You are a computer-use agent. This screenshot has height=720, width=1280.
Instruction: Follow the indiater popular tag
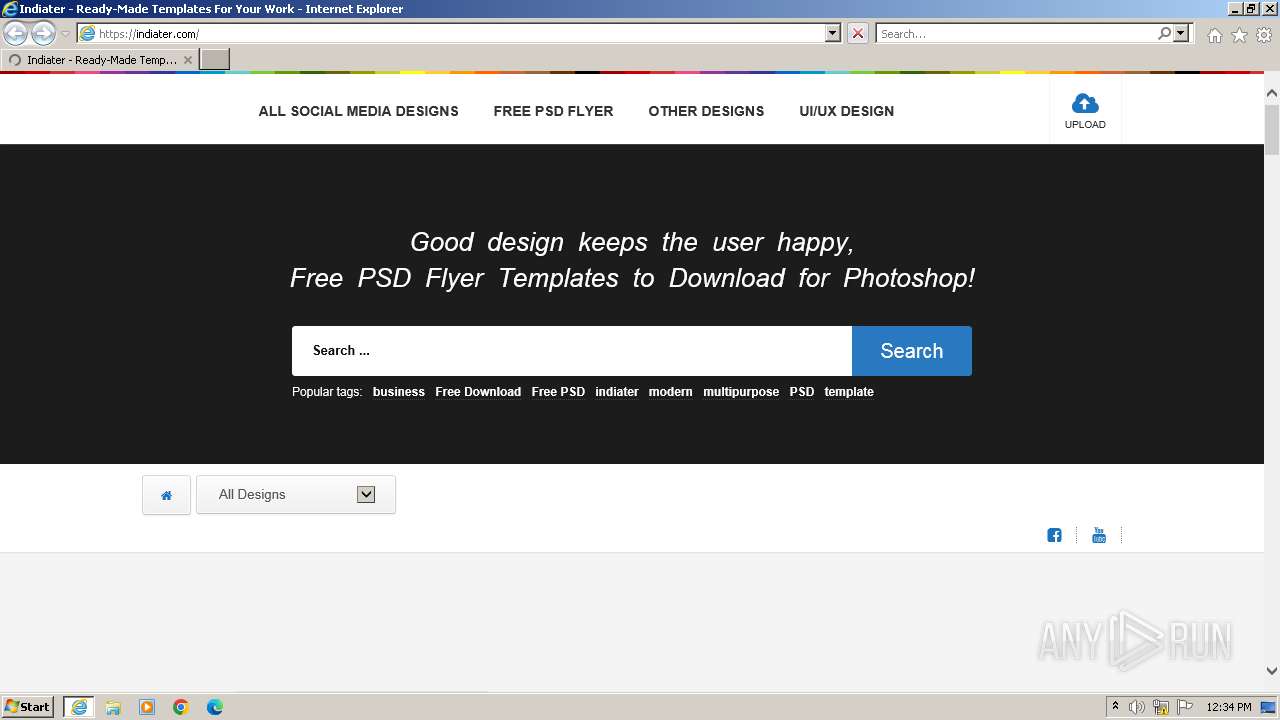click(x=617, y=392)
